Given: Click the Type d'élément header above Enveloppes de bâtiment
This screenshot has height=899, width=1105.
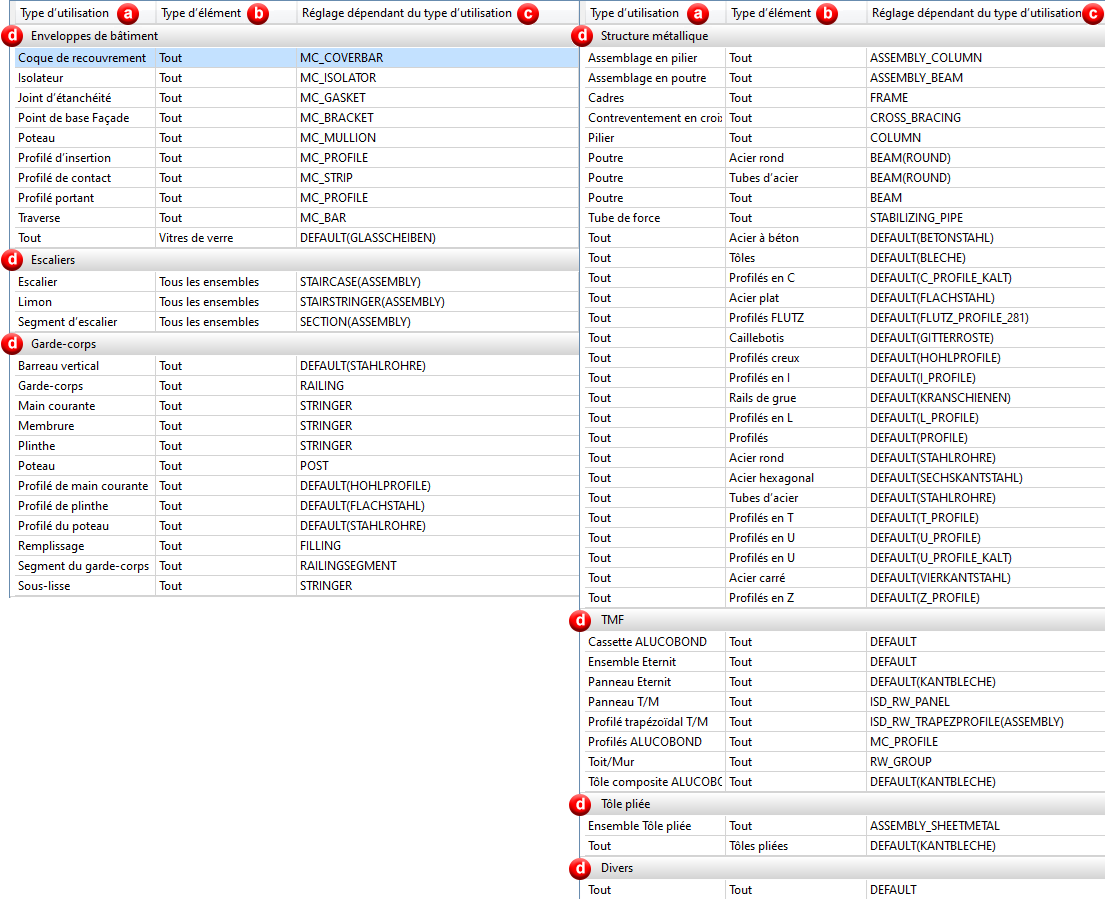Looking at the screenshot, I should tap(201, 13).
